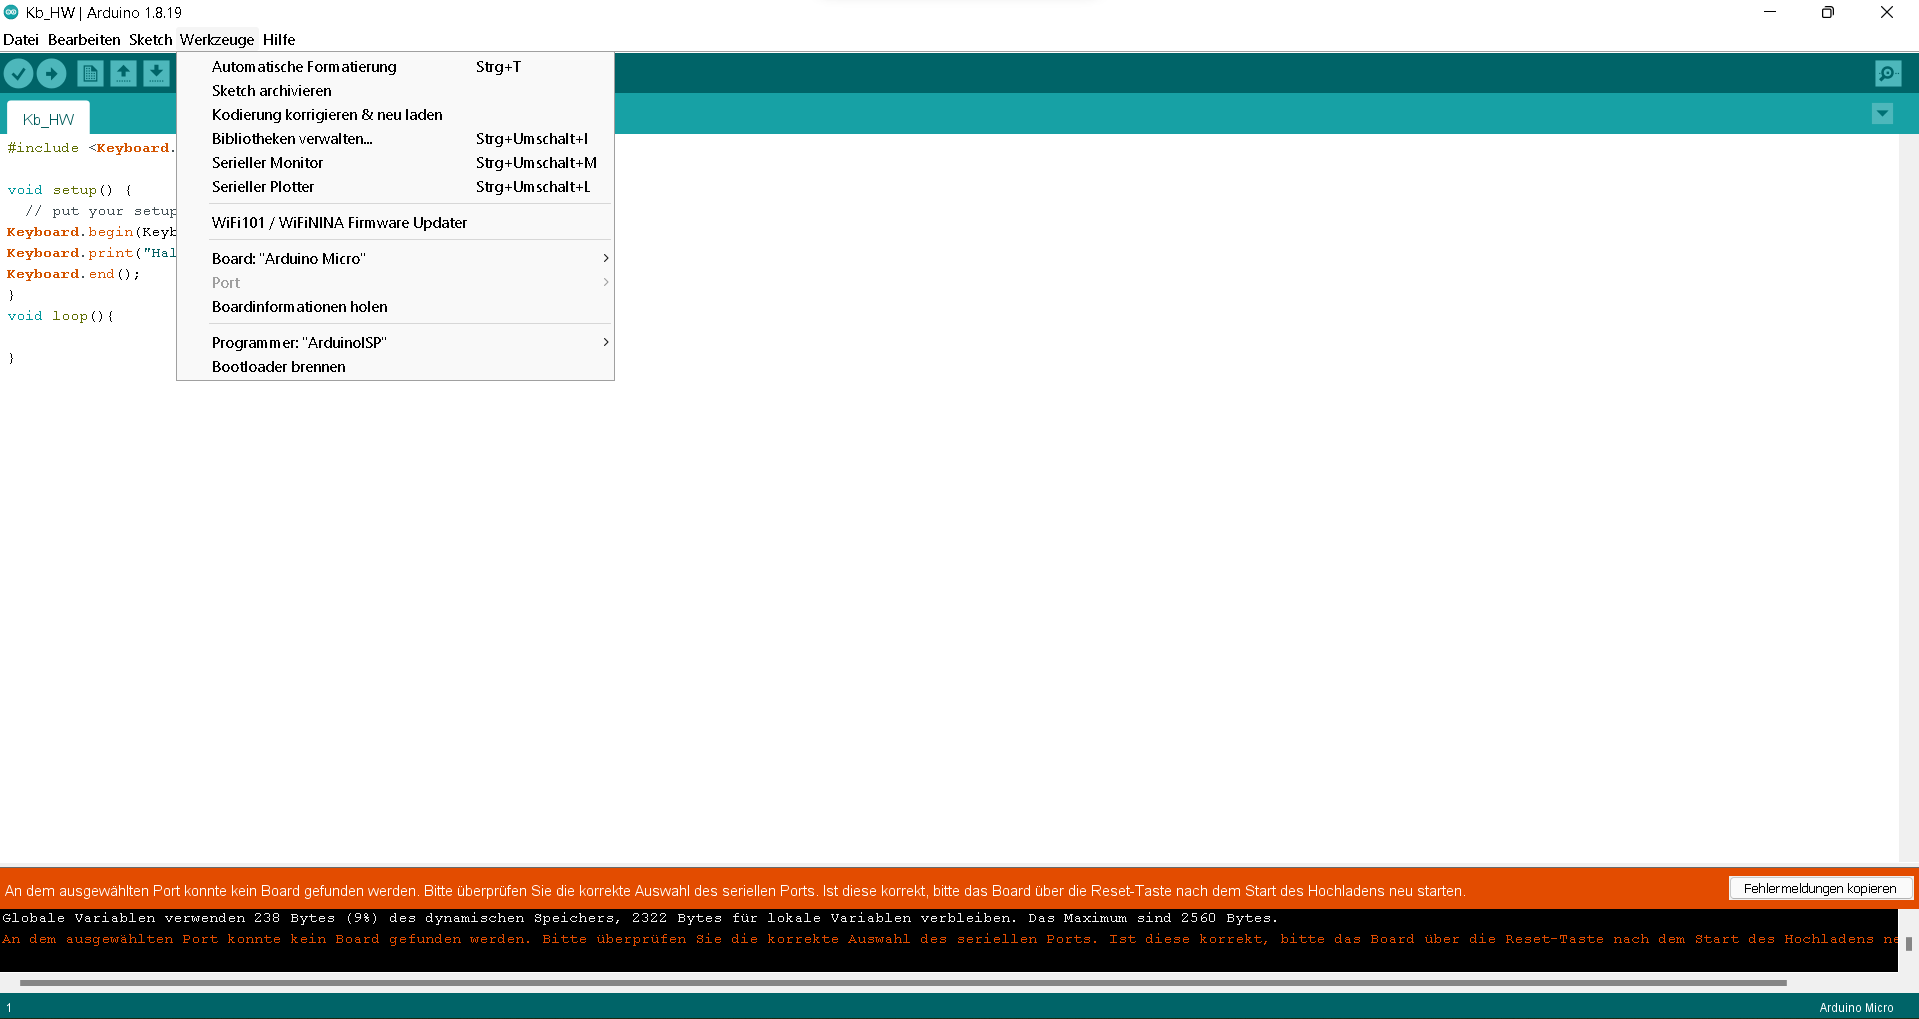Select Bibliotheken verwalten menu entry
The height and width of the screenshot is (1019, 1919).
pos(292,139)
